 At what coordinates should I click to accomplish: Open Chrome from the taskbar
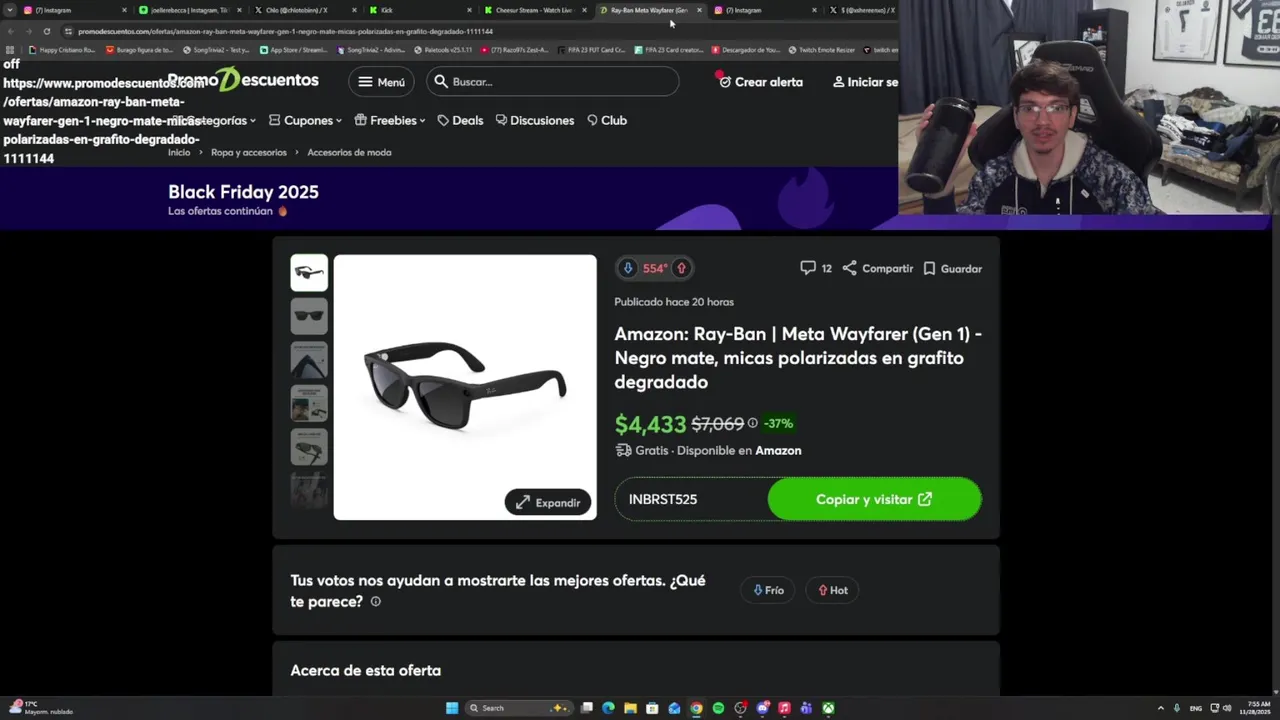click(696, 708)
